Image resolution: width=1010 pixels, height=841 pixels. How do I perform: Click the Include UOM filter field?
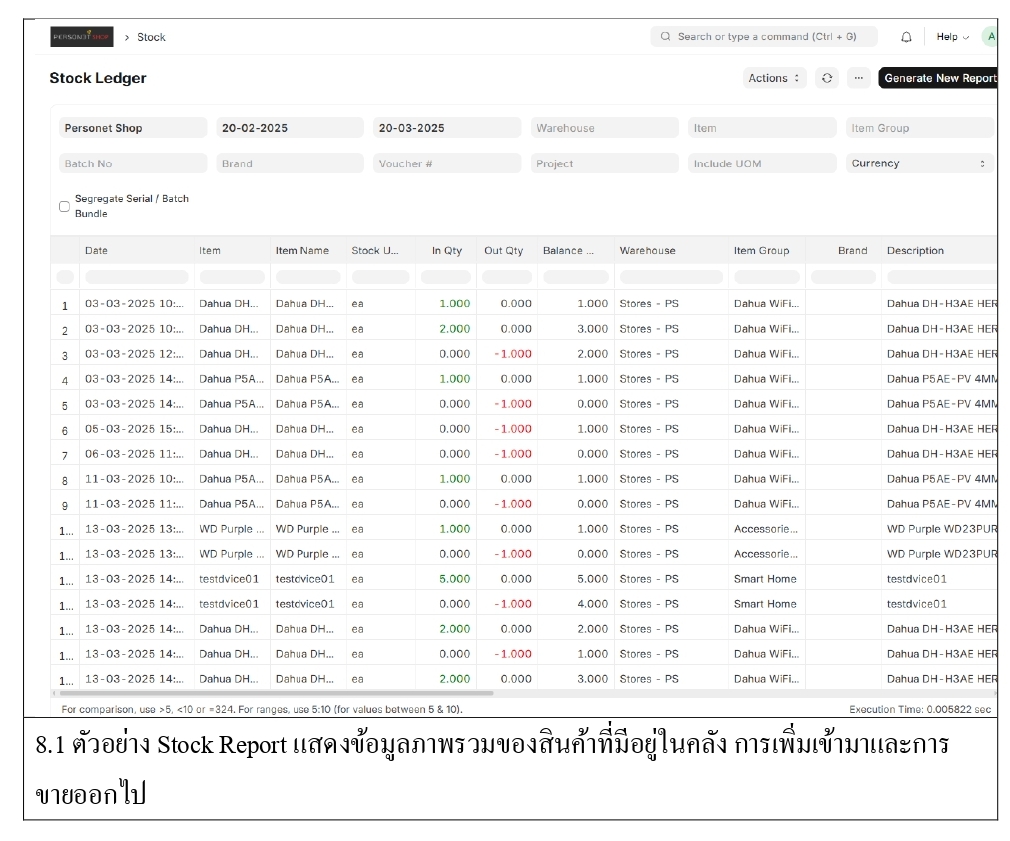(762, 164)
